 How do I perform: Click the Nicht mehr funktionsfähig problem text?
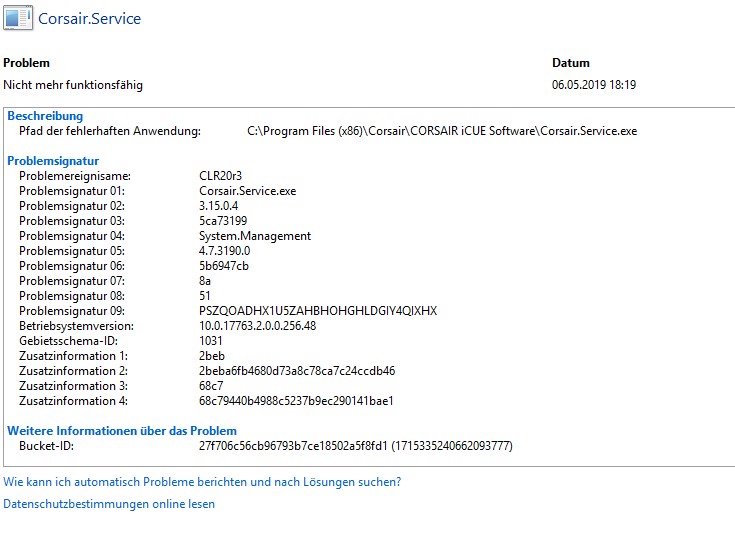(x=73, y=85)
